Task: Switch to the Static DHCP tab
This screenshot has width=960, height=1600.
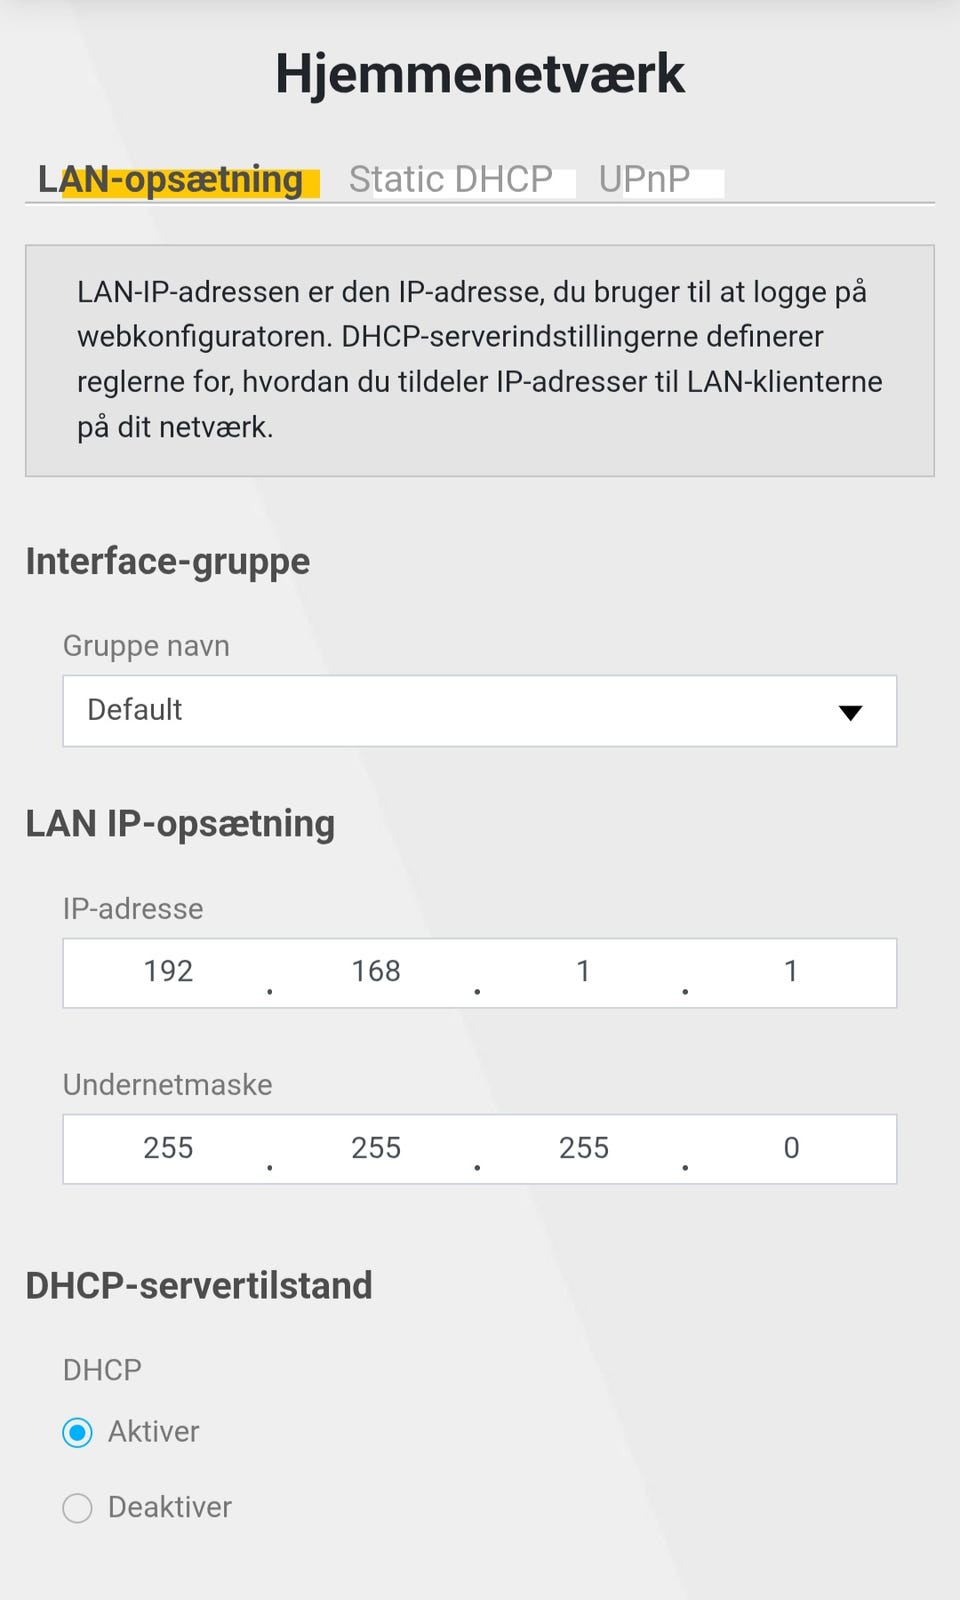Action: pos(450,179)
